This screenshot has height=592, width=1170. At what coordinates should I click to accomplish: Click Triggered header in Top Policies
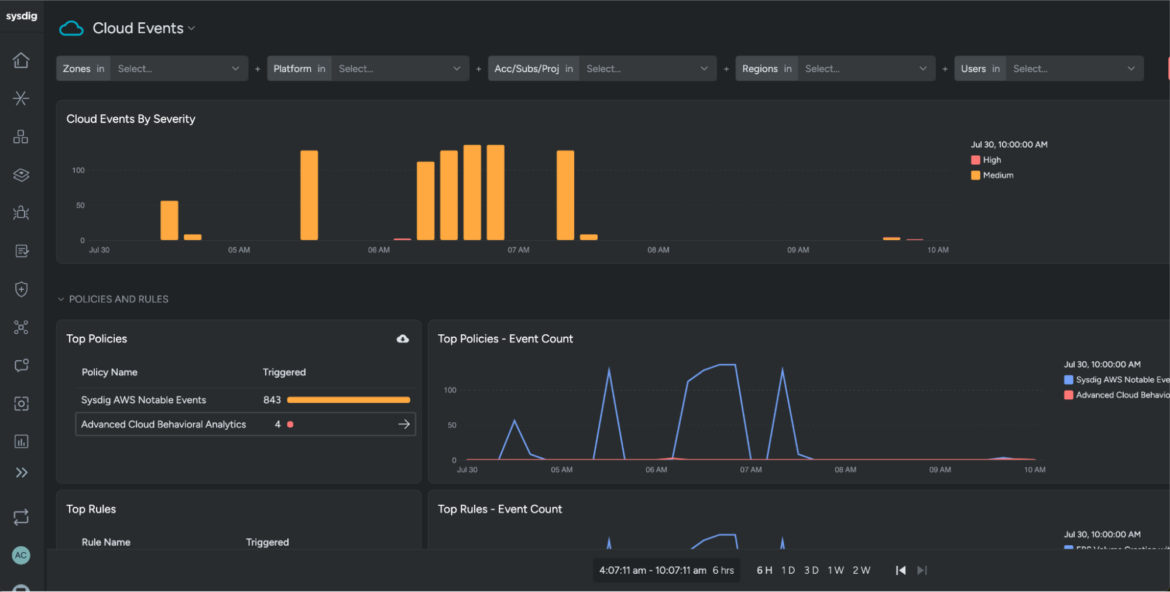point(284,372)
